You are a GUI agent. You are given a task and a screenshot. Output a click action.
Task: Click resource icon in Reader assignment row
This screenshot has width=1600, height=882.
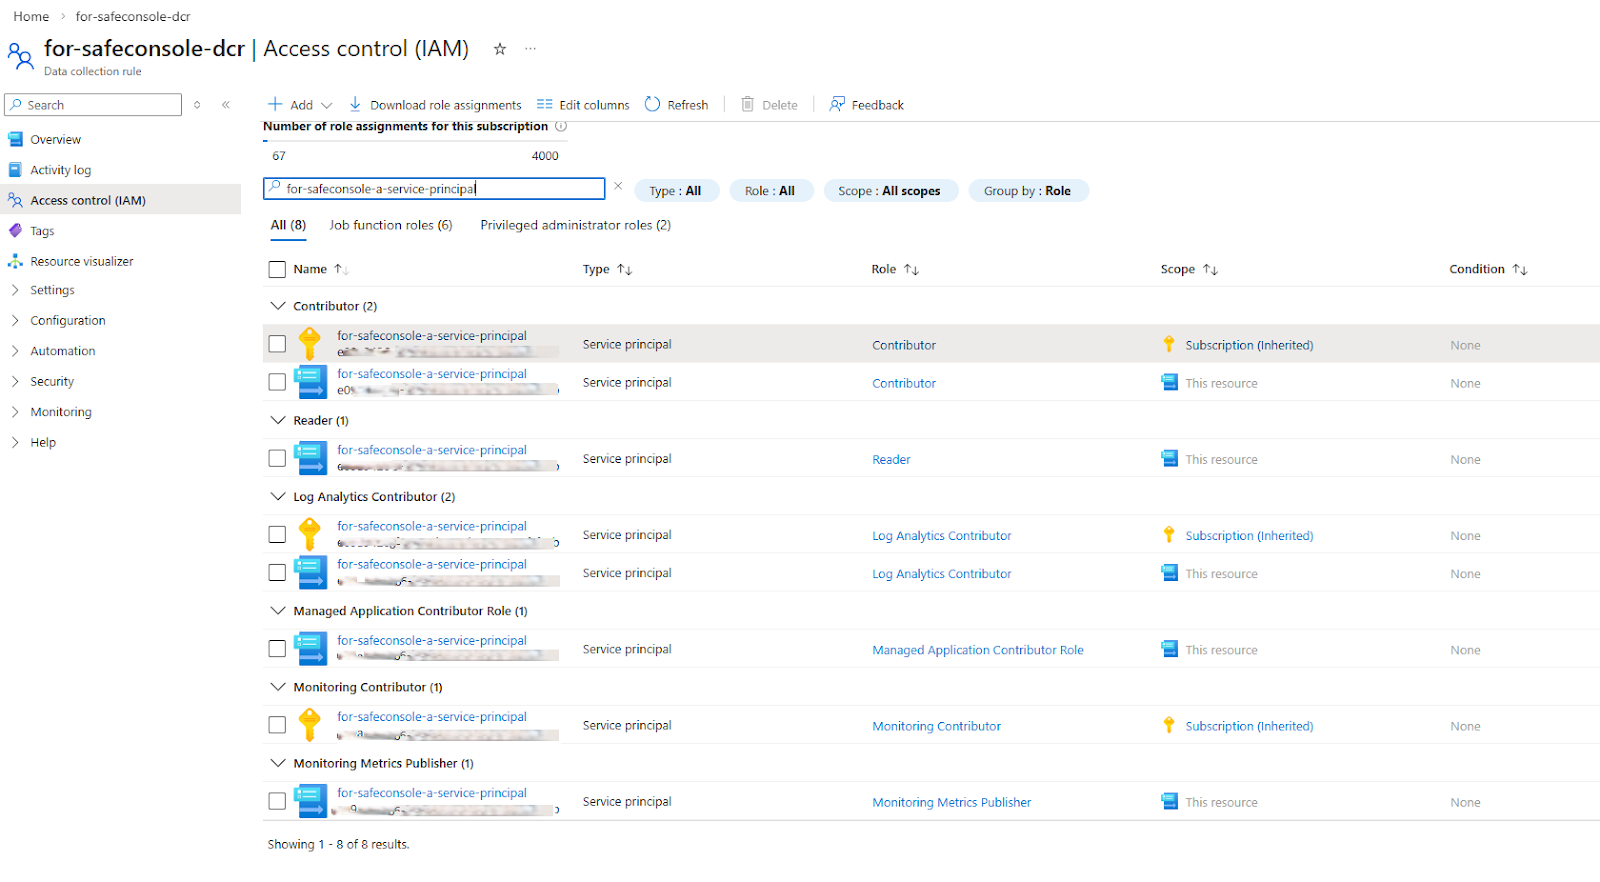[x=310, y=458]
